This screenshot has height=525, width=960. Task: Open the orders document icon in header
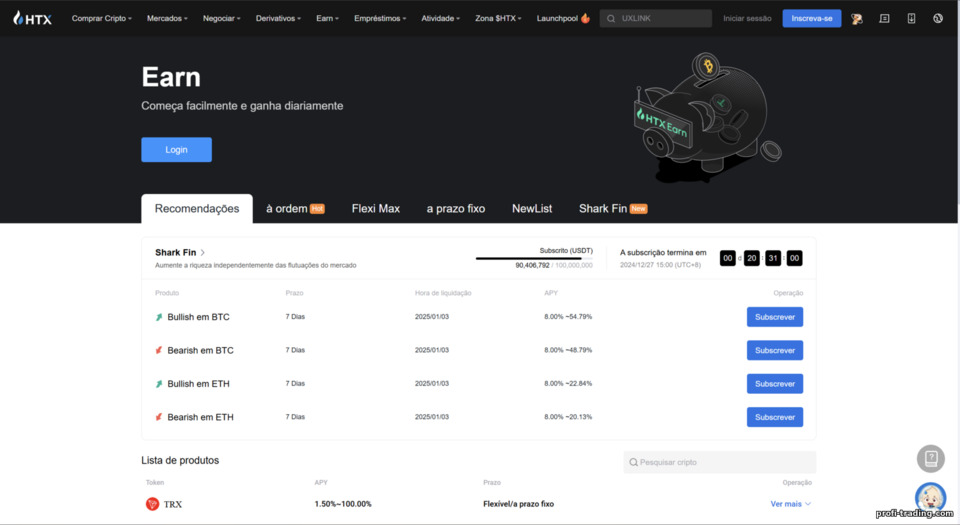[x=884, y=18]
